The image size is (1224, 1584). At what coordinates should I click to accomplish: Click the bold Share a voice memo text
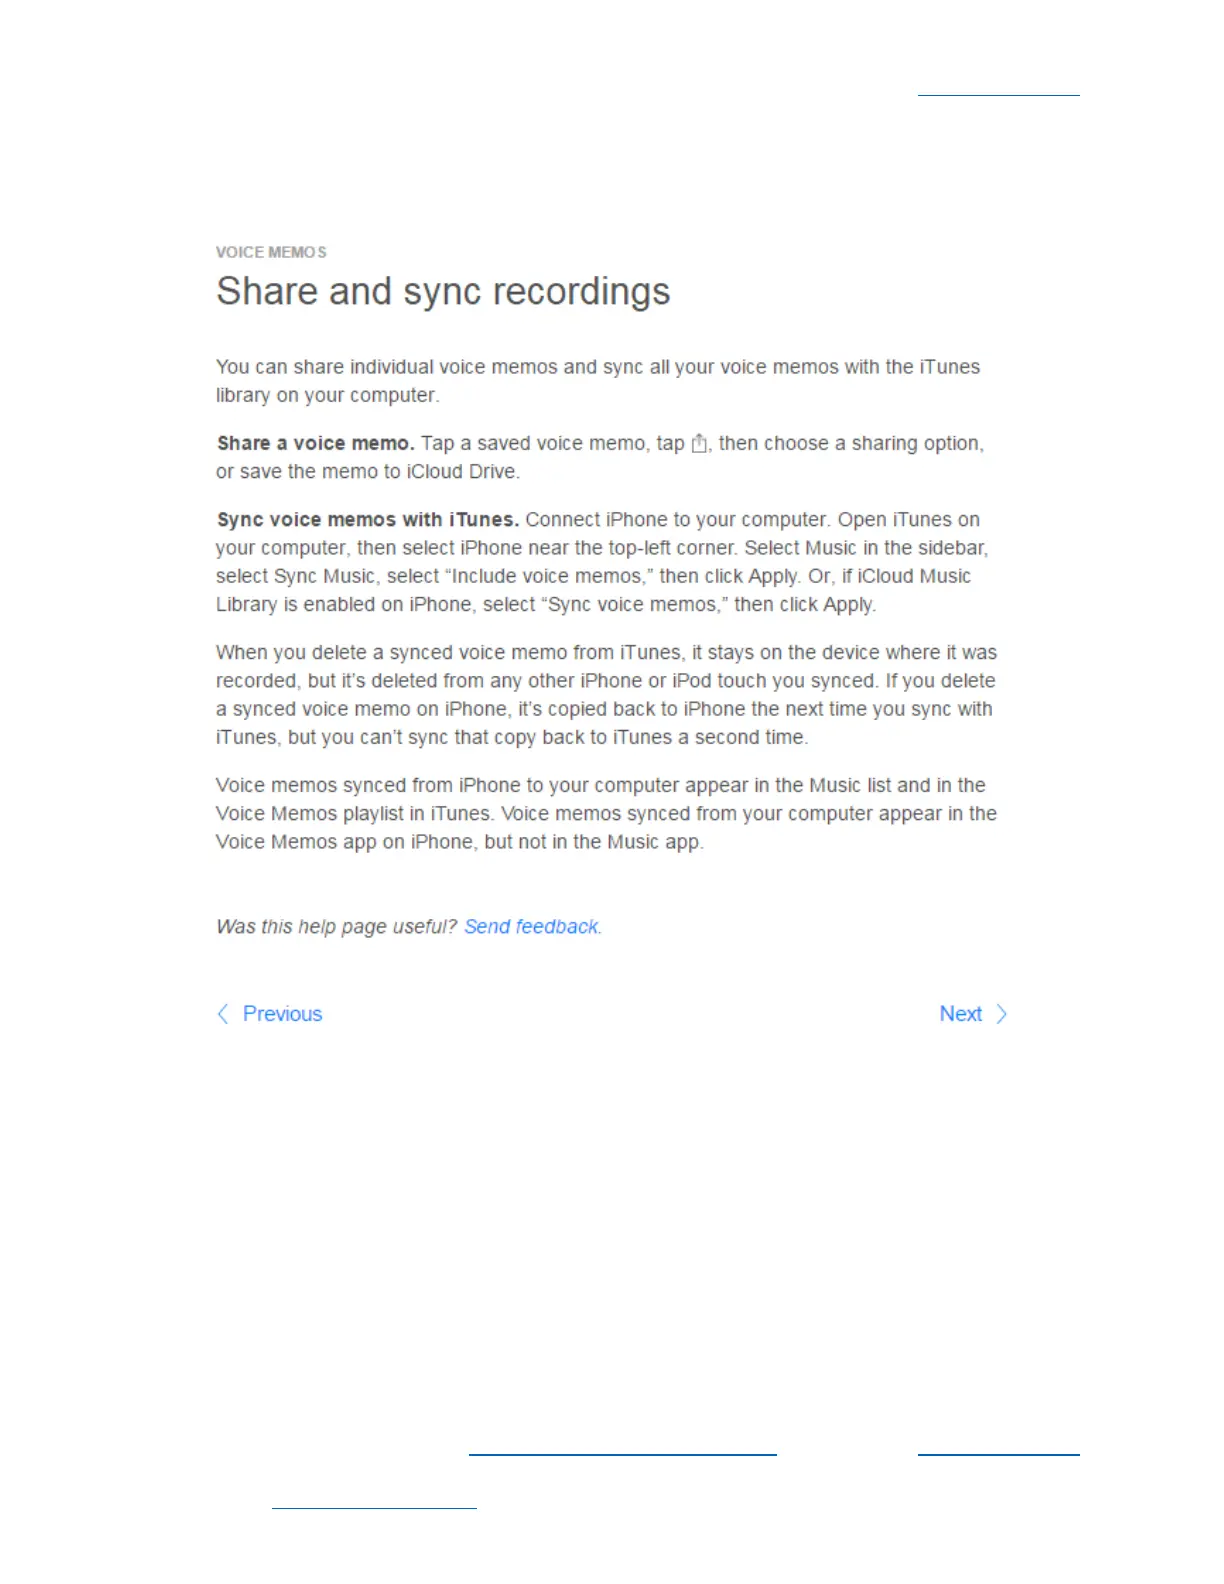pyautogui.click(x=315, y=443)
